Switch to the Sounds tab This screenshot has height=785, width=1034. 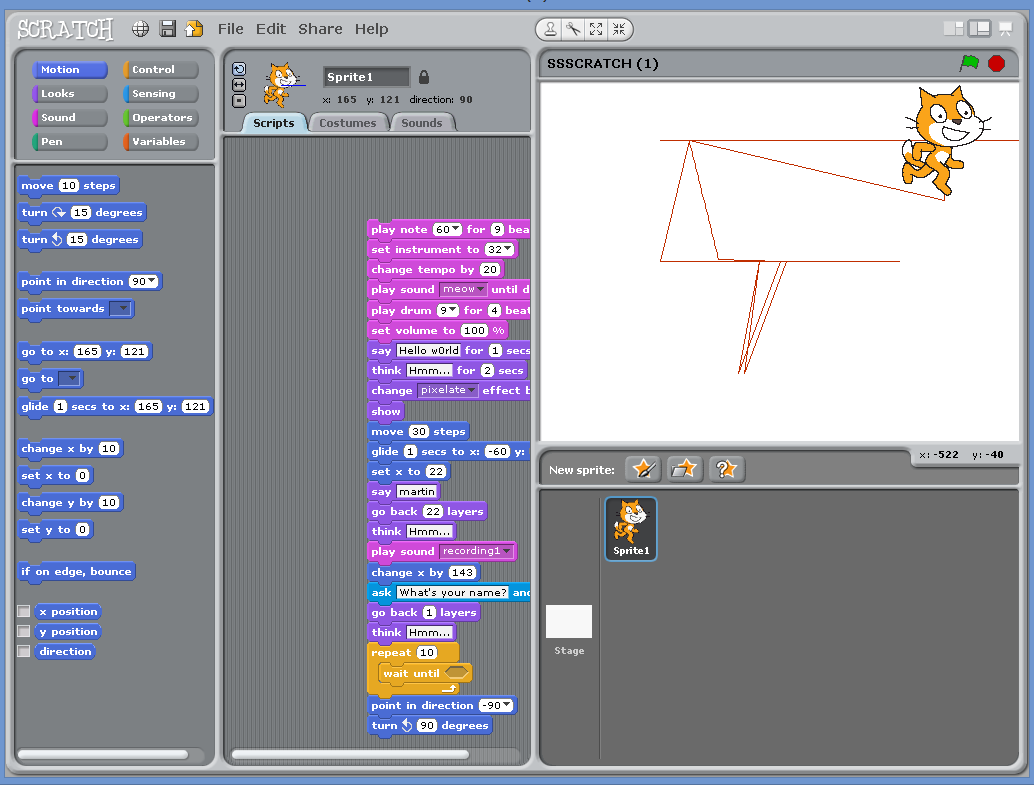pyautogui.click(x=422, y=123)
